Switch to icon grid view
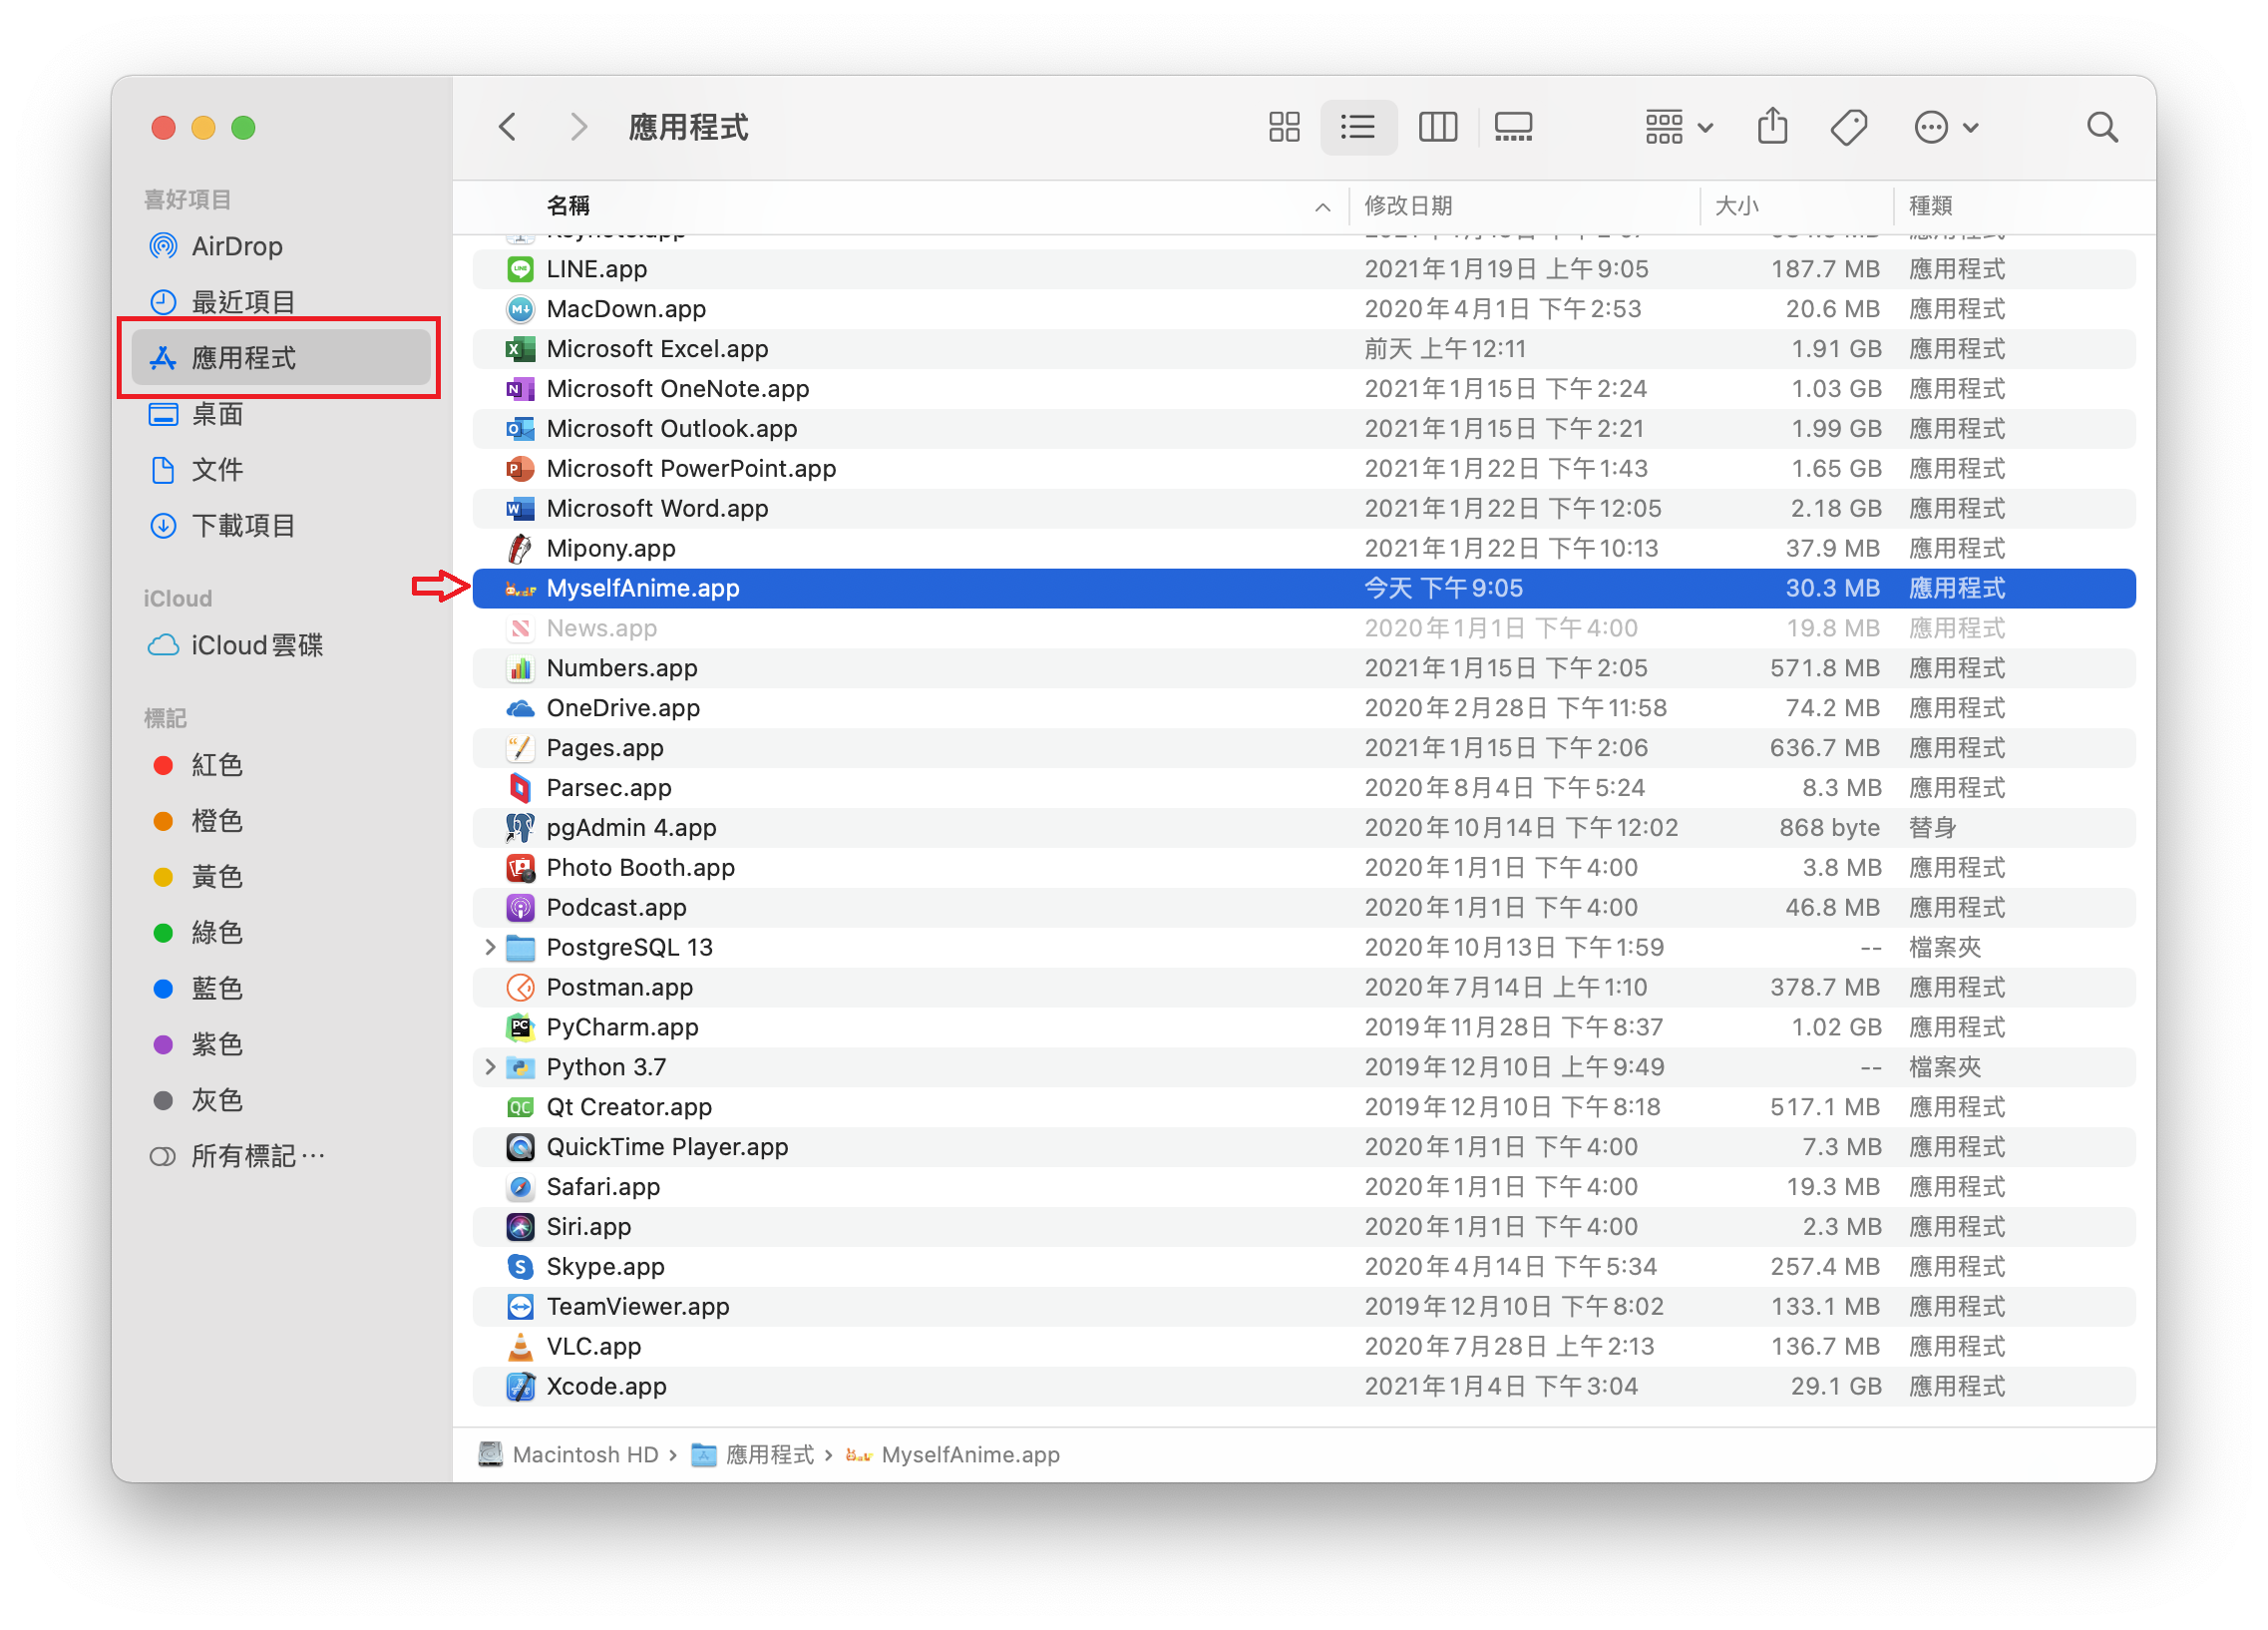 point(1283,127)
